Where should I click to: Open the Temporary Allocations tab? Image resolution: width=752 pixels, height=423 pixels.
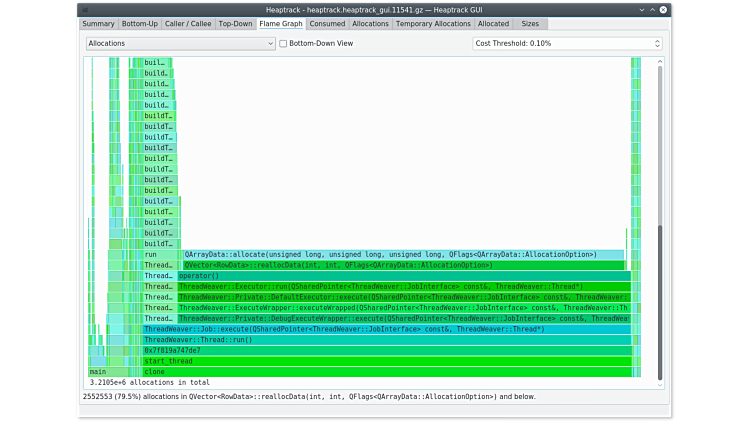(x=433, y=23)
